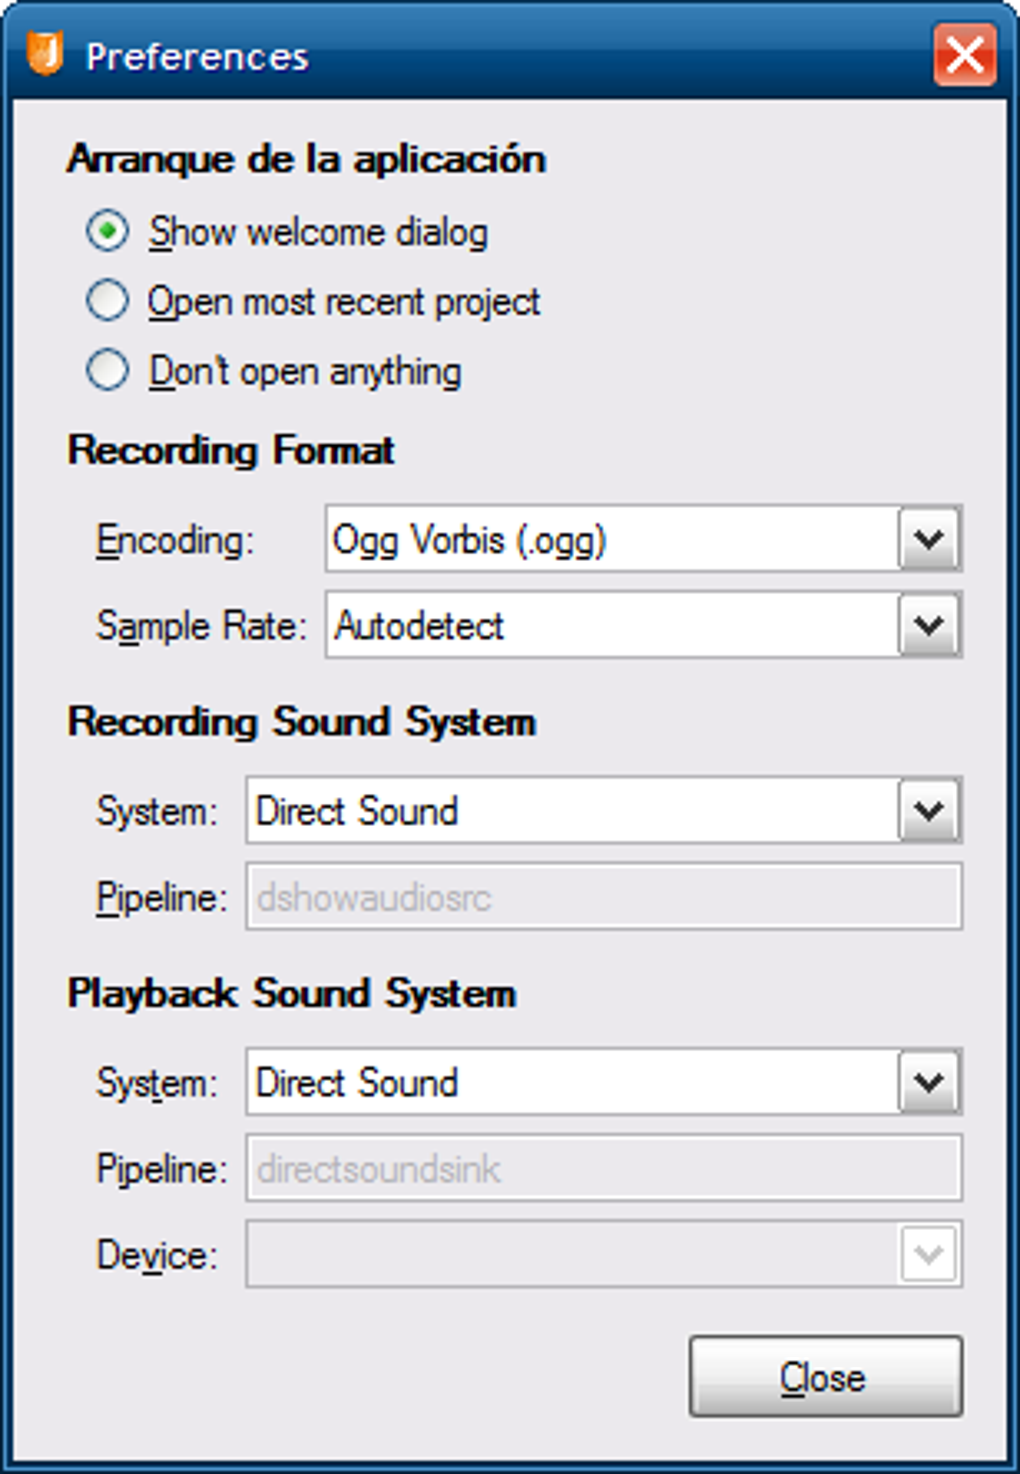
Task: Expand the Recording Sound System dropdown arrow
Action: point(929,811)
